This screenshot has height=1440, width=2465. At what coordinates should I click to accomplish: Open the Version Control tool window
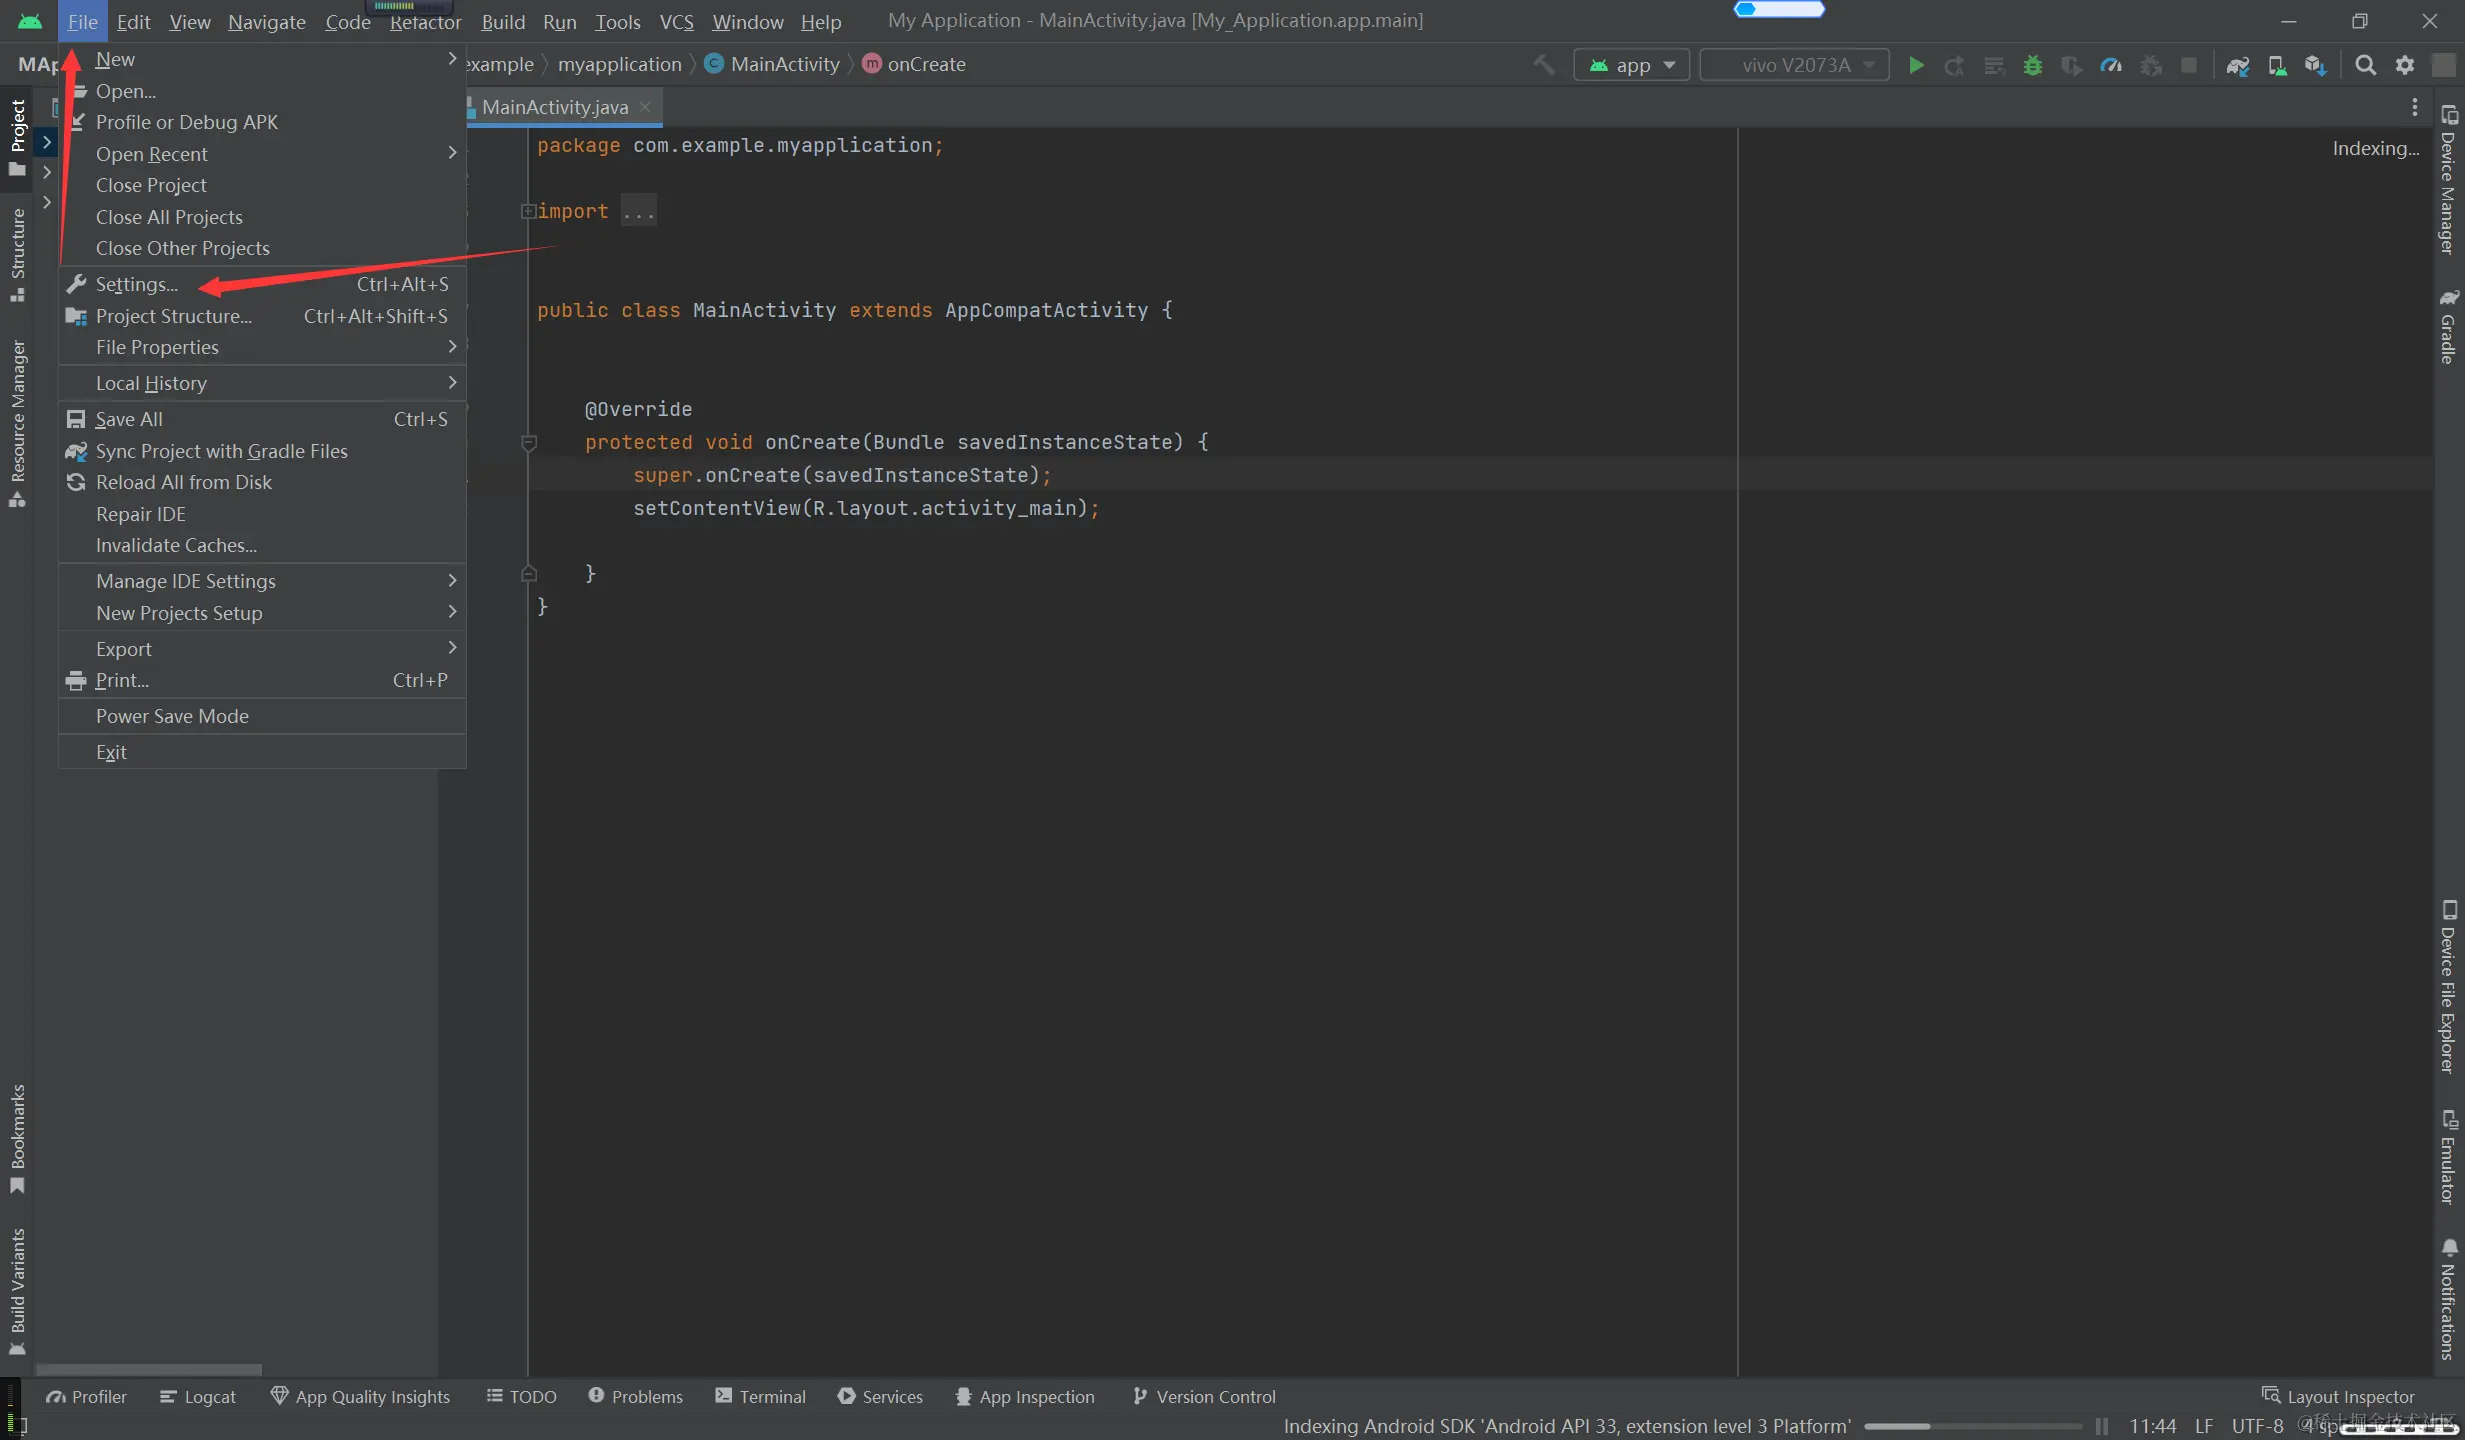[1204, 1397]
